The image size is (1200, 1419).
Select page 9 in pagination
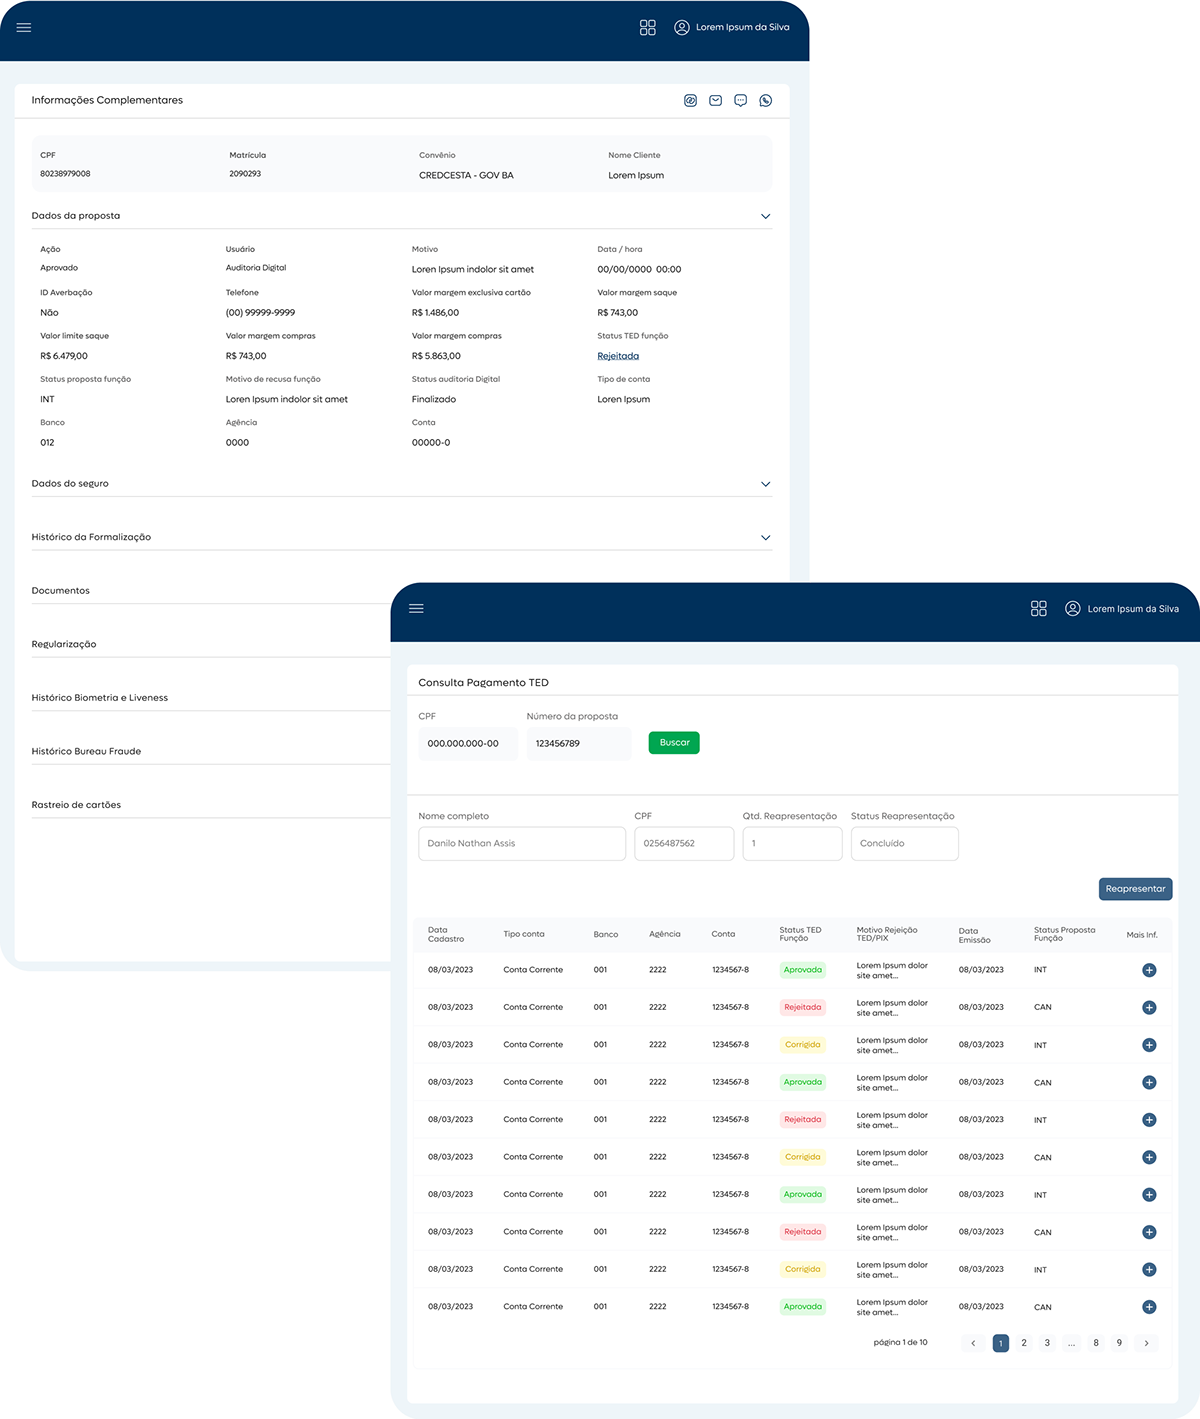[x=1119, y=1343]
